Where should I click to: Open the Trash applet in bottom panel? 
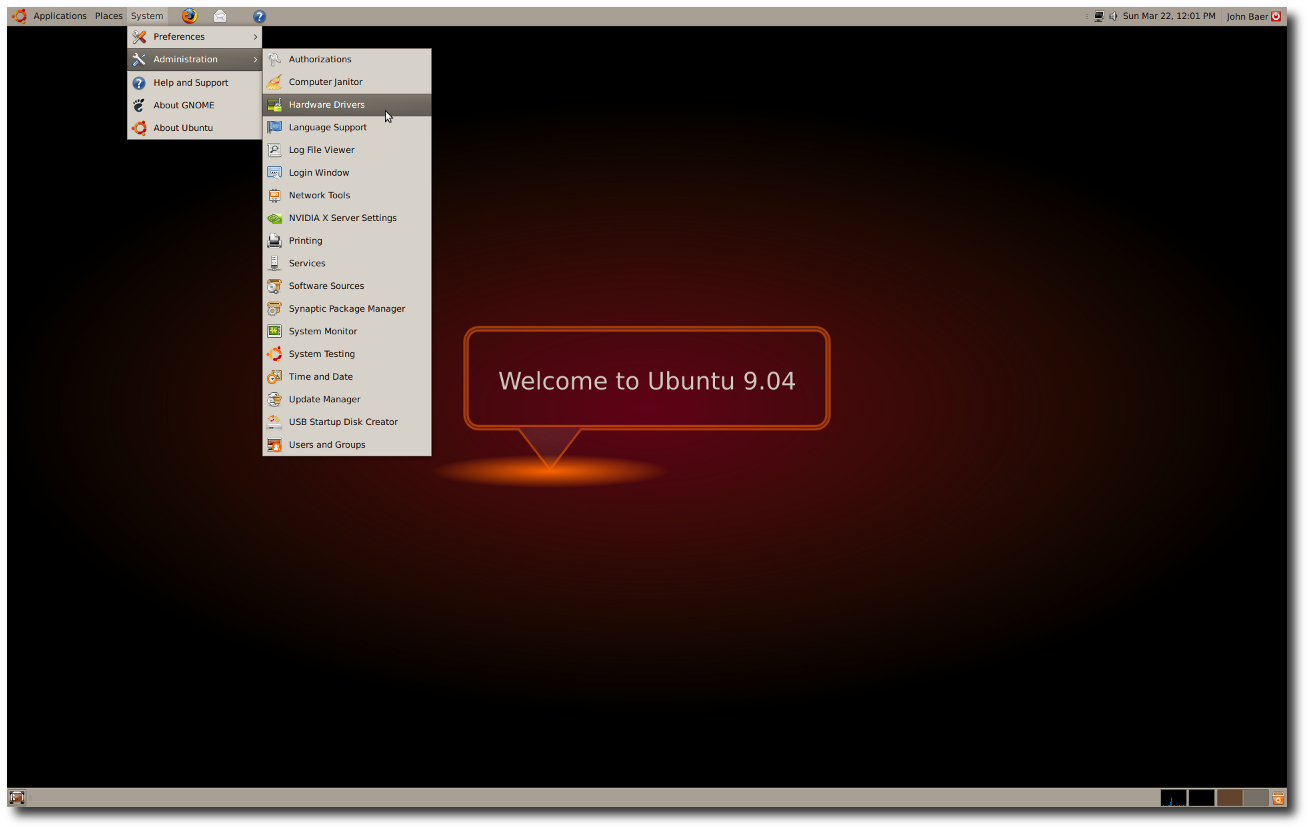(x=1278, y=797)
